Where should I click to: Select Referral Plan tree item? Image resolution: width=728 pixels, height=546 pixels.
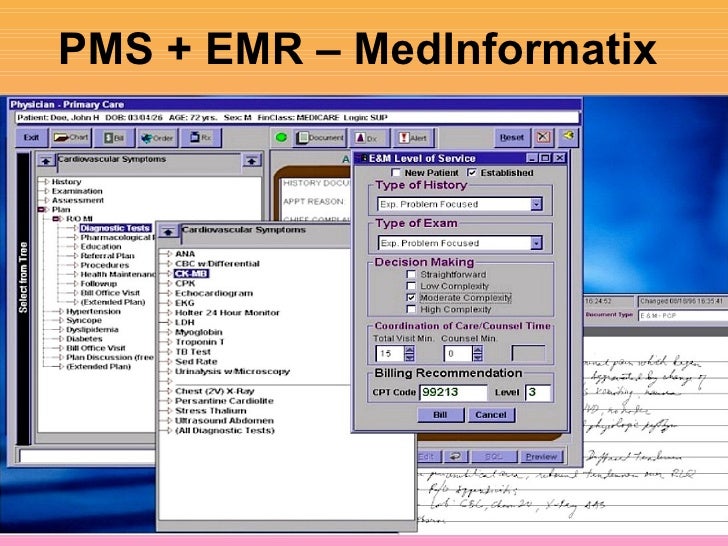click(x=108, y=256)
